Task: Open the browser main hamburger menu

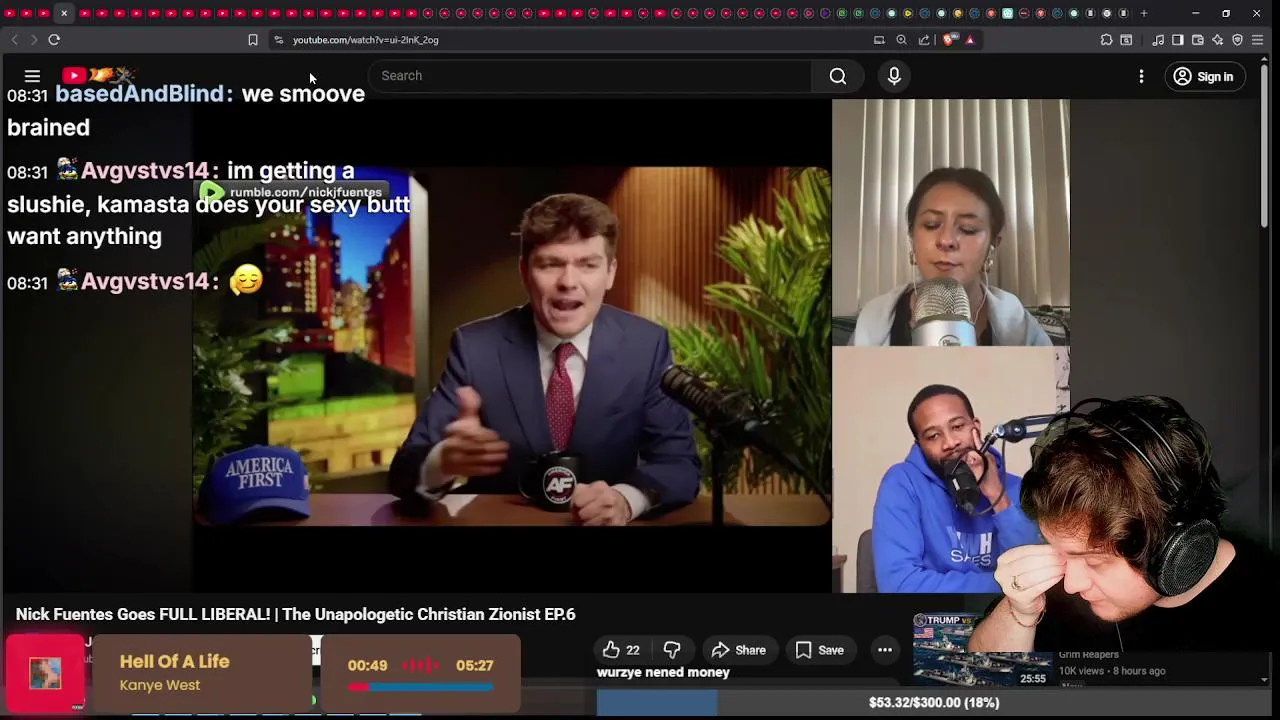Action: coord(1258,40)
